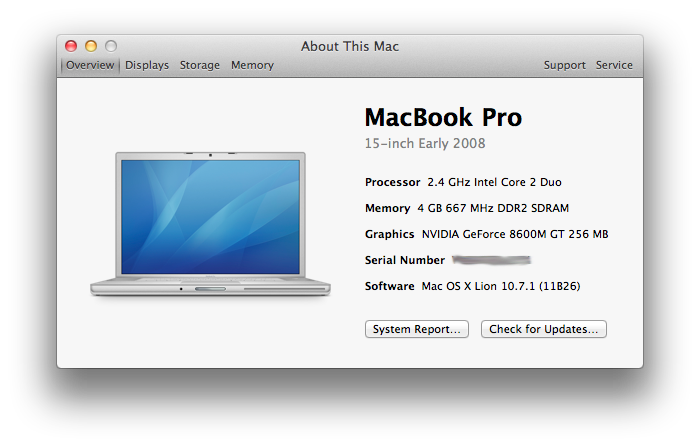The width and height of the screenshot is (700, 447).
Task: Click the 15-inch Early 2008 subtitle
Action: pyautogui.click(x=425, y=143)
